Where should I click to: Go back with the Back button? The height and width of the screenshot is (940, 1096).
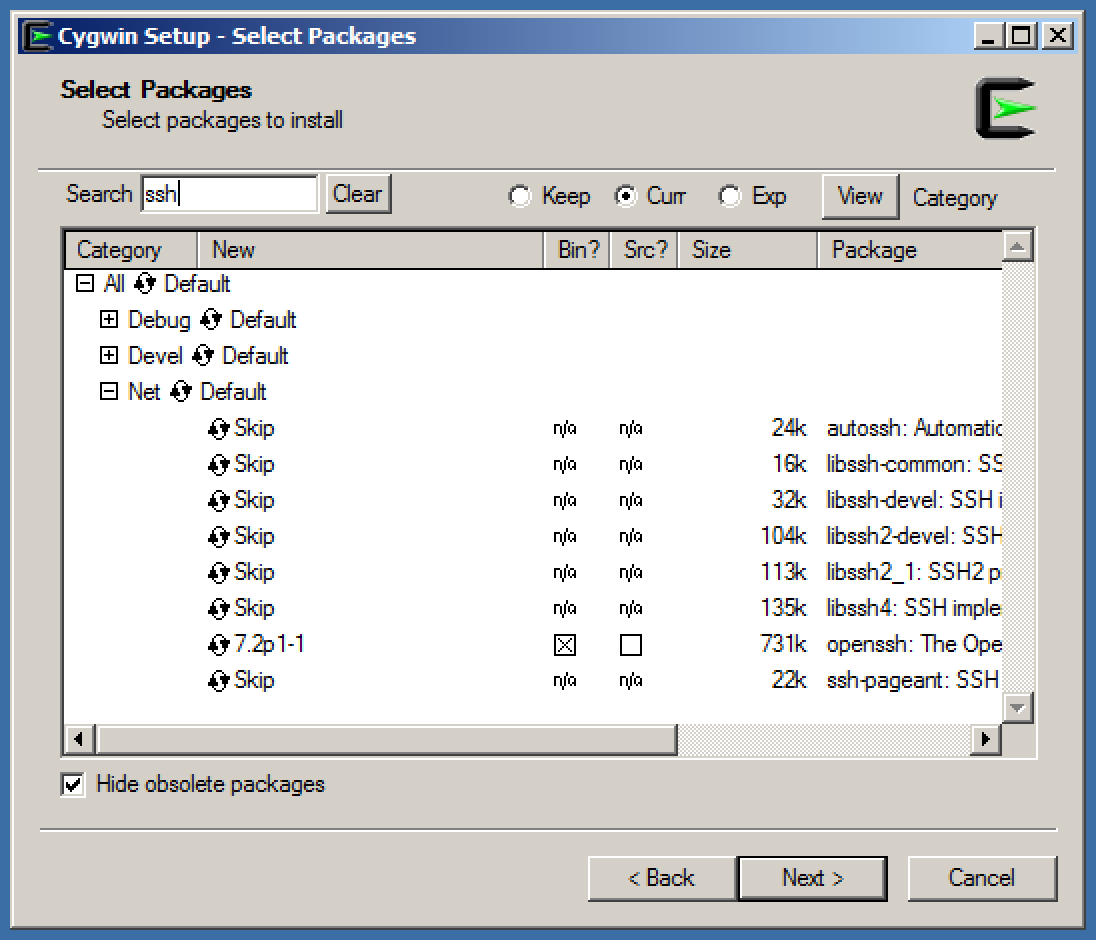662,878
